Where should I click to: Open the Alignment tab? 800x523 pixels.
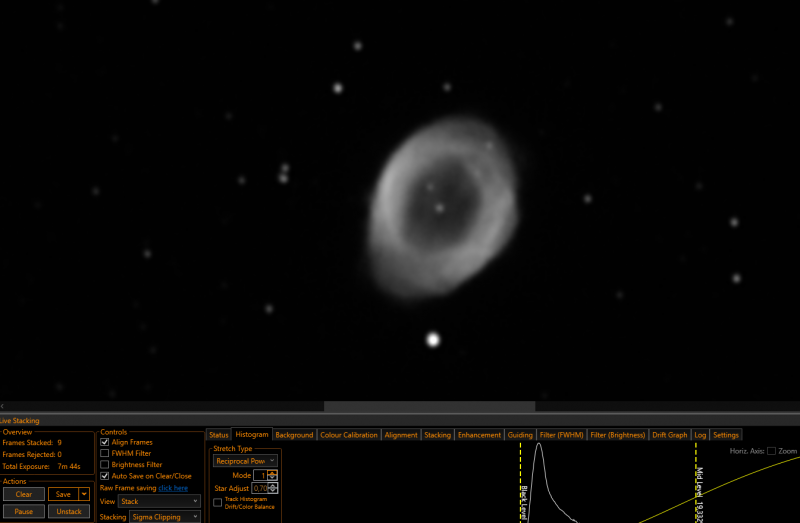tap(401, 435)
